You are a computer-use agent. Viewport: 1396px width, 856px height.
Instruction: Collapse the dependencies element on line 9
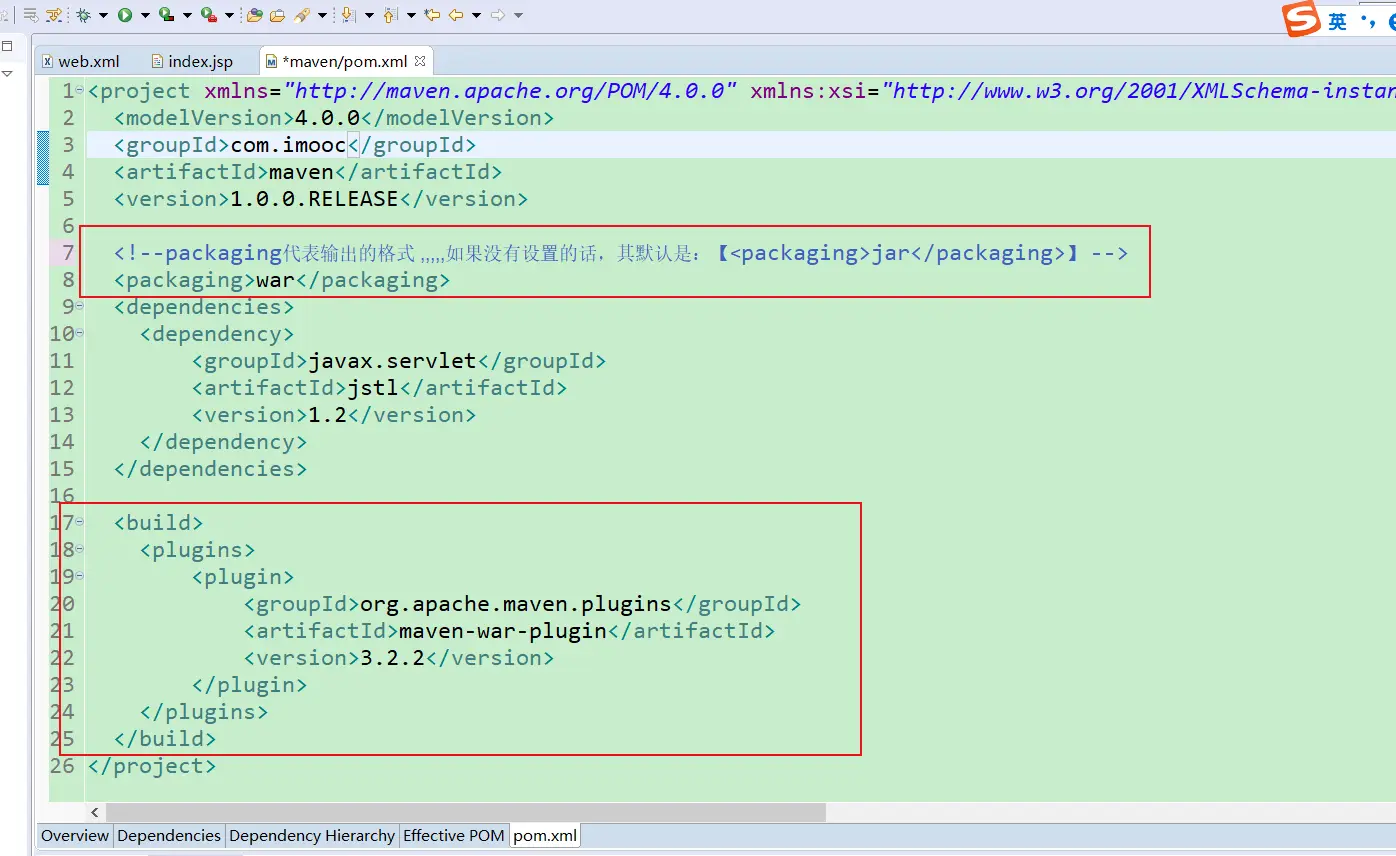pos(79,306)
